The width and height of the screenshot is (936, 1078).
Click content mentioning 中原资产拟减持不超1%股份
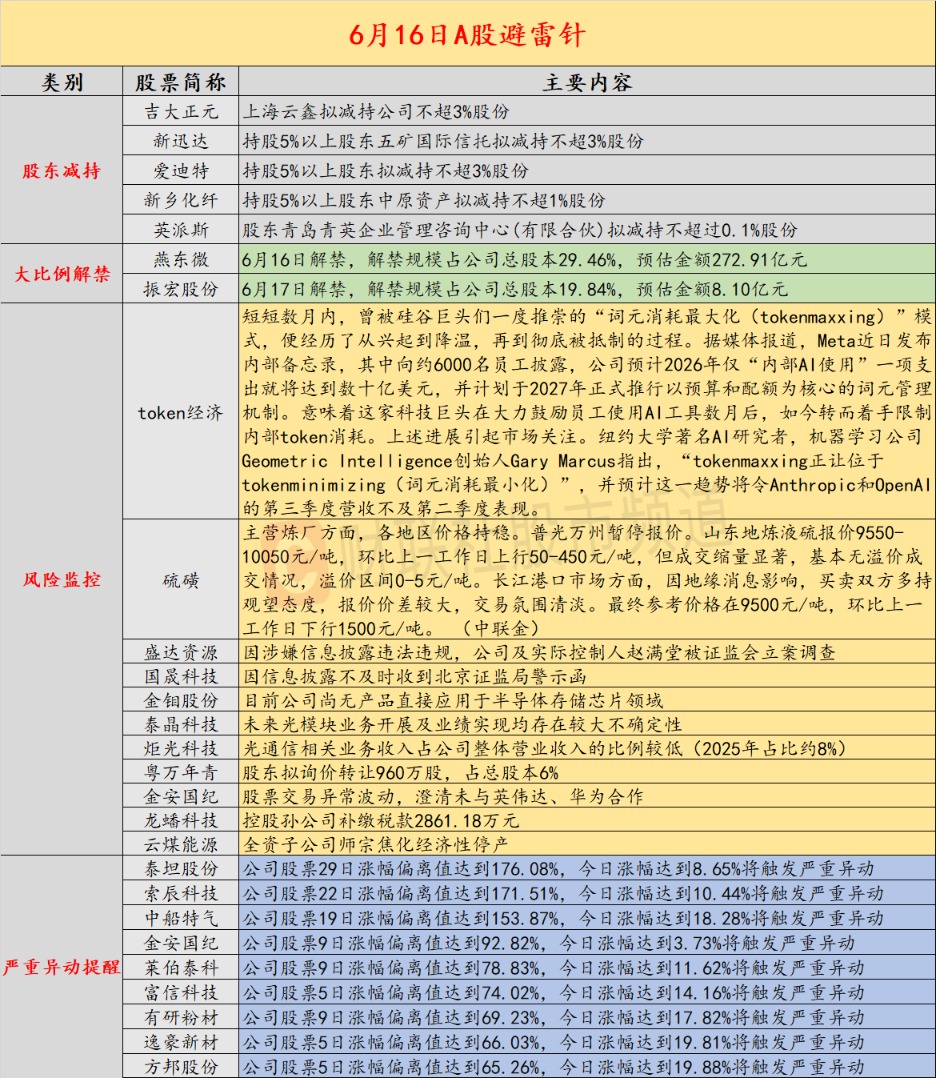pyautogui.click(x=424, y=200)
